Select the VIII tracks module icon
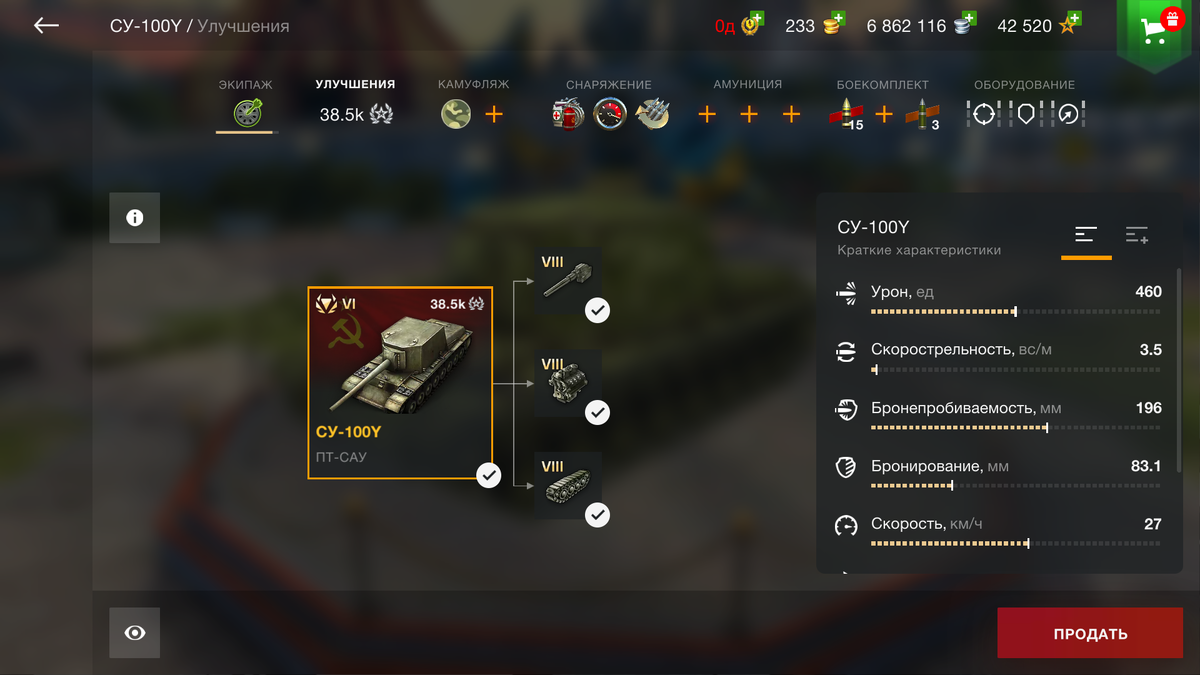 point(567,485)
